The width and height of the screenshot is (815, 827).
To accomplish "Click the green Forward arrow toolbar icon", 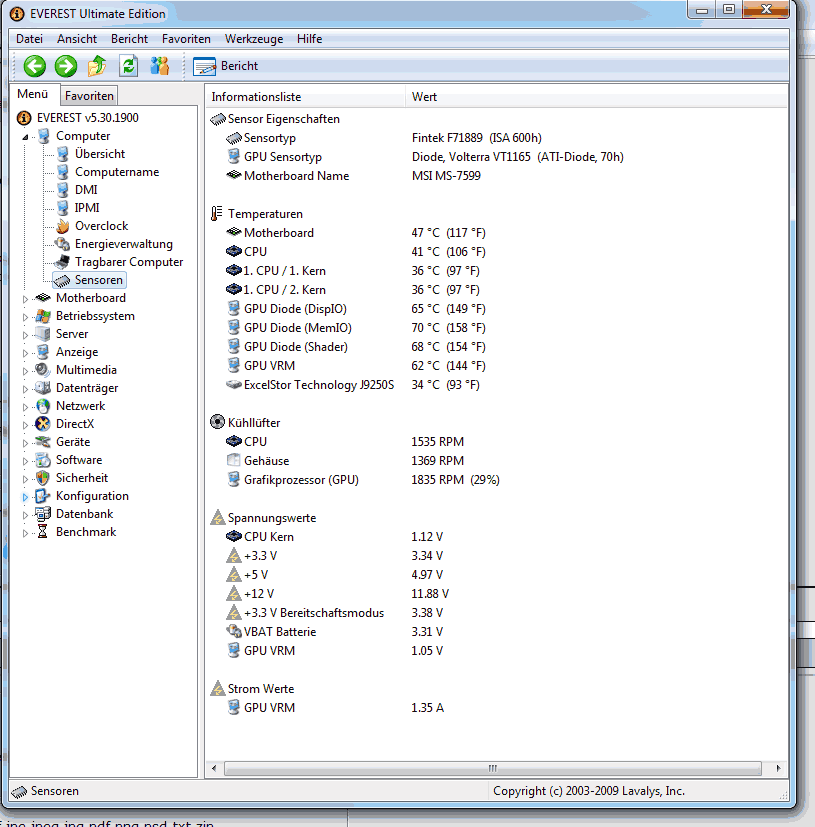I will pos(66,66).
